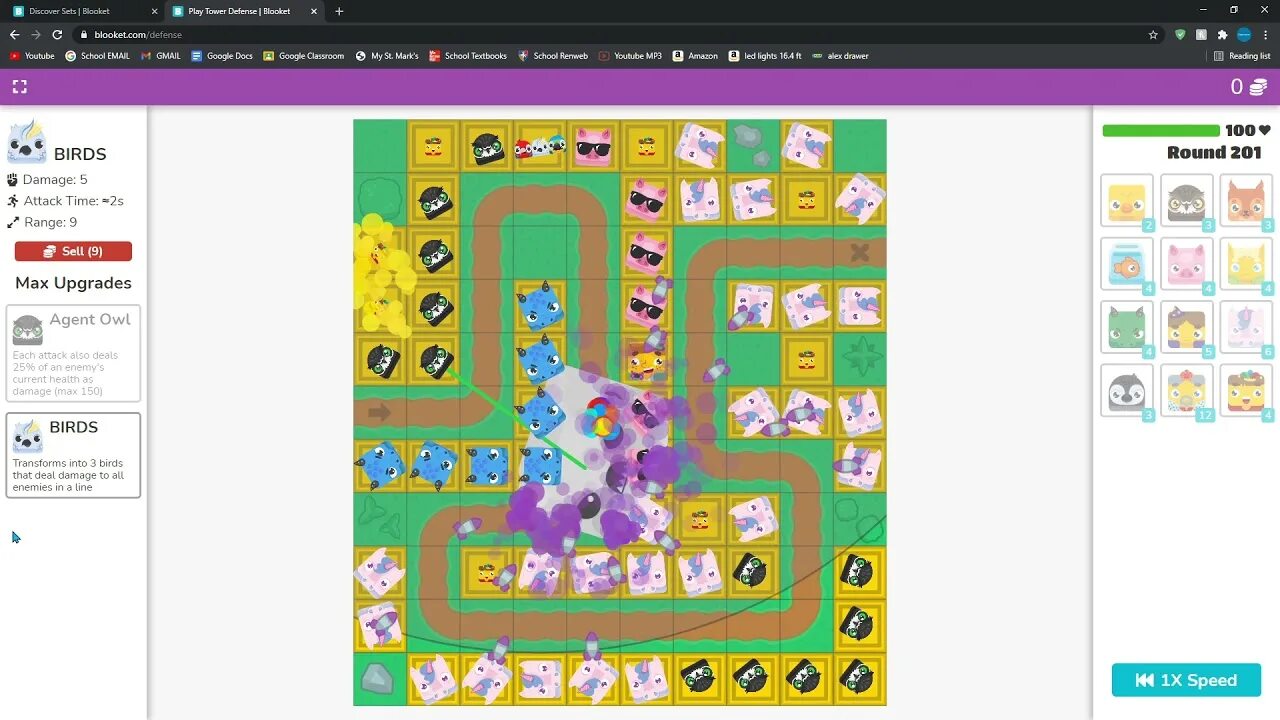Select the Squirrel tower in shop
Viewport: 1280px width, 720px height.
[1246, 201]
